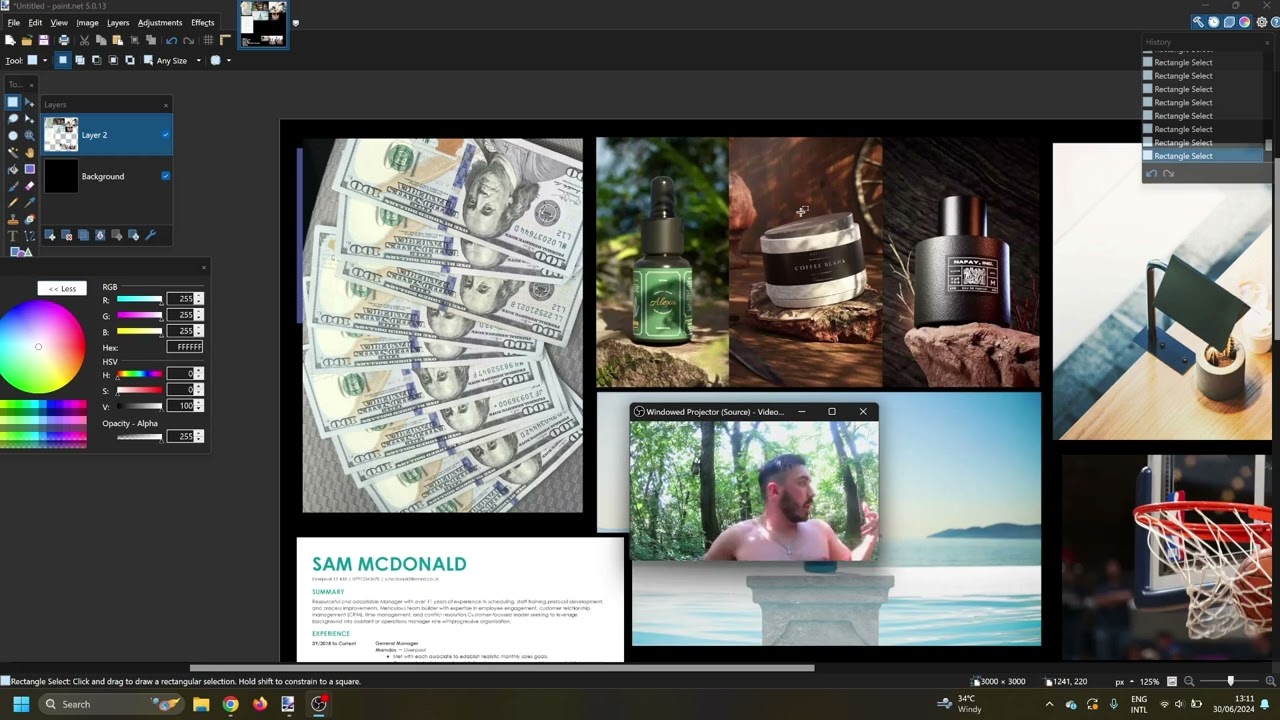Open the Edit menu
Image resolution: width=1280 pixels, height=720 pixels.
pos(35,22)
